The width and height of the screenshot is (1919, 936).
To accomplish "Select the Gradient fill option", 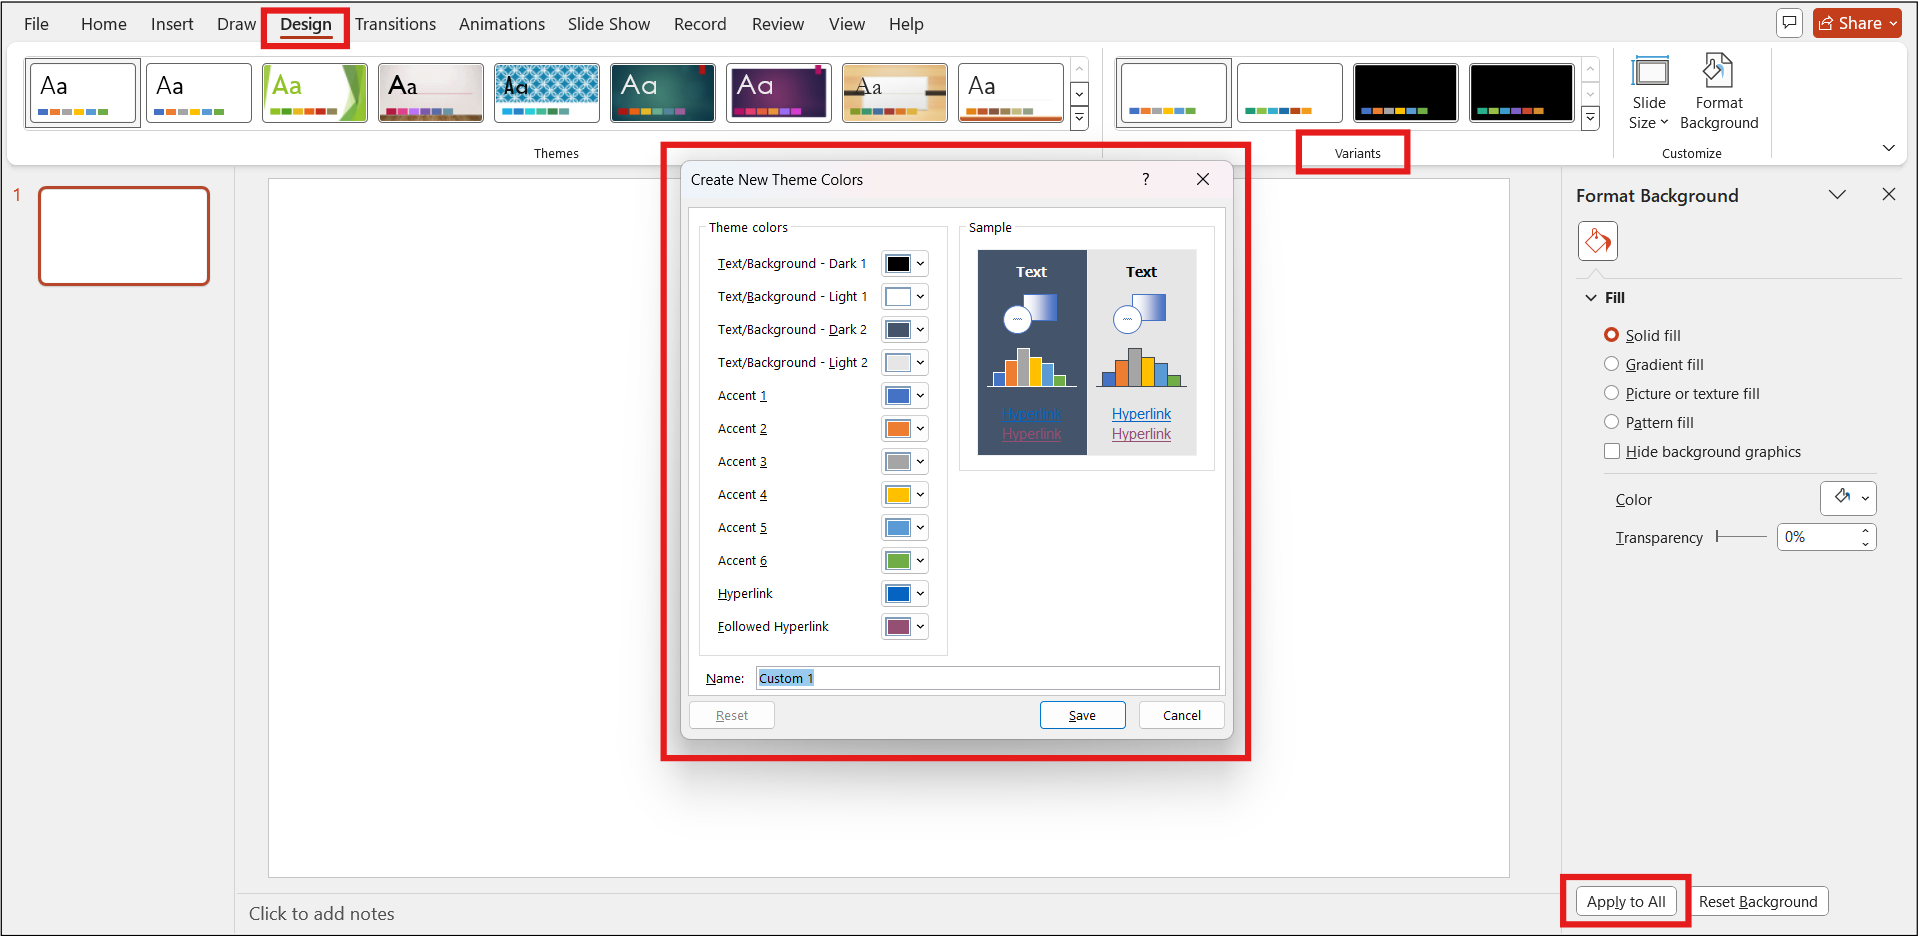I will click(1611, 364).
